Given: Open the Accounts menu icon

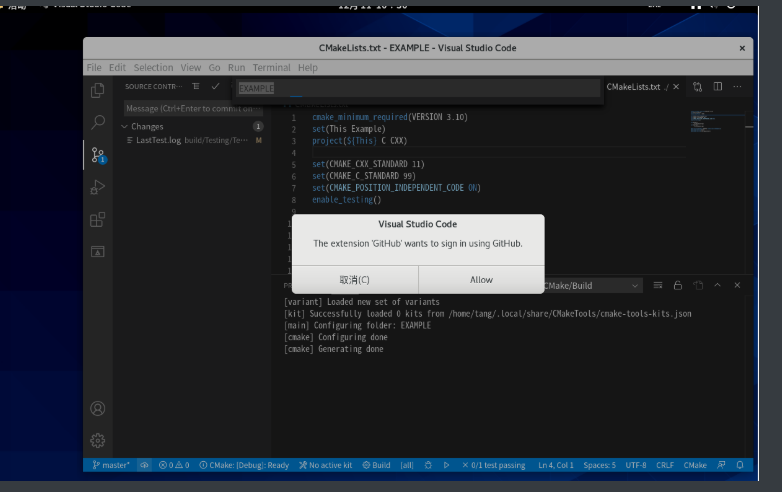Looking at the screenshot, I should pyautogui.click(x=98, y=409).
